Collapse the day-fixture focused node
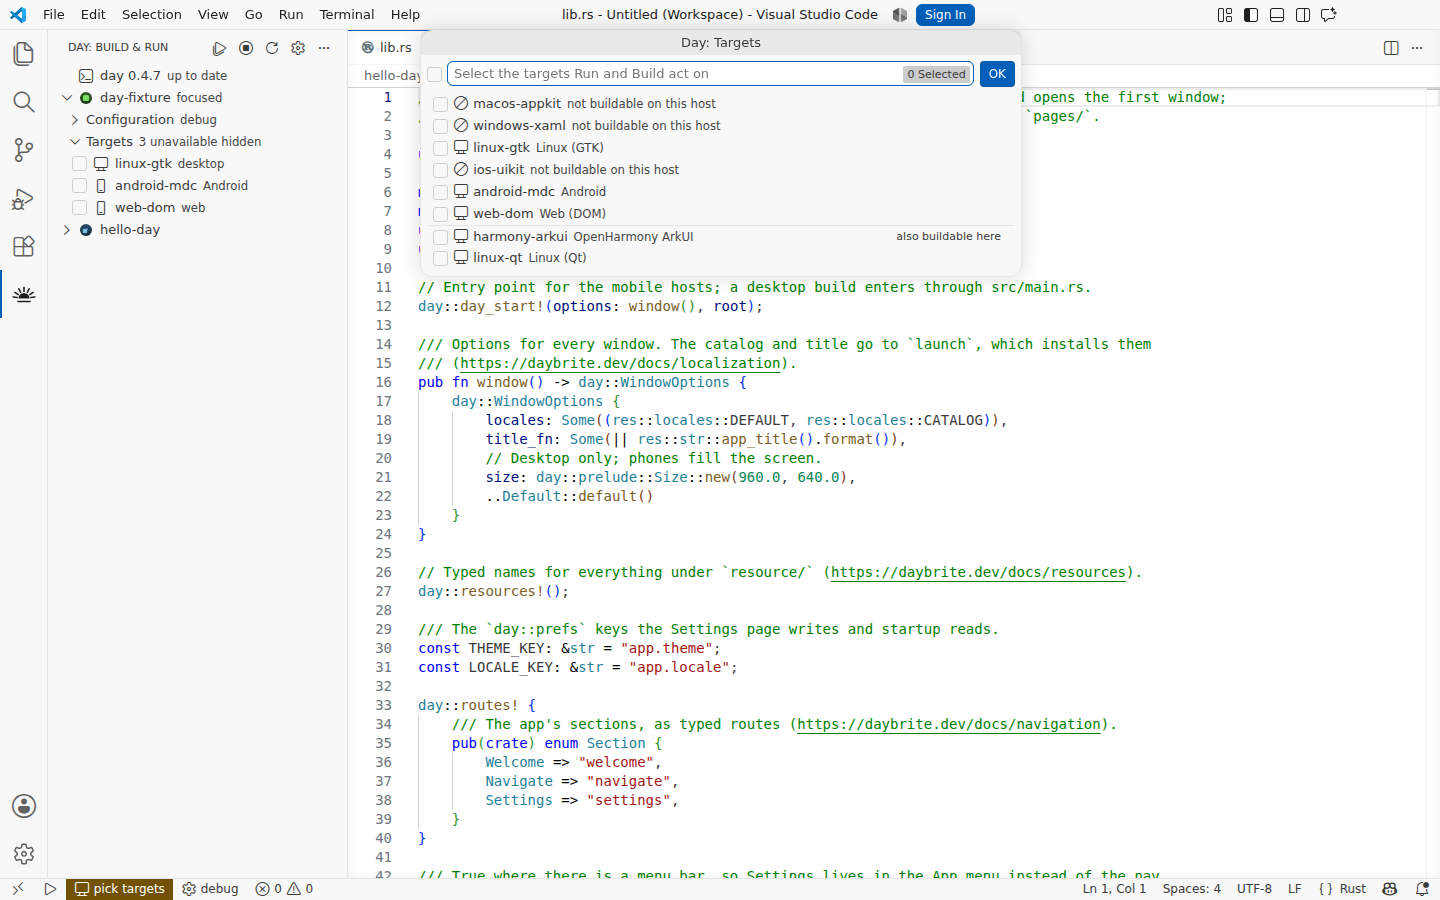Viewport: 1440px width, 900px height. click(x=67, y=98)
